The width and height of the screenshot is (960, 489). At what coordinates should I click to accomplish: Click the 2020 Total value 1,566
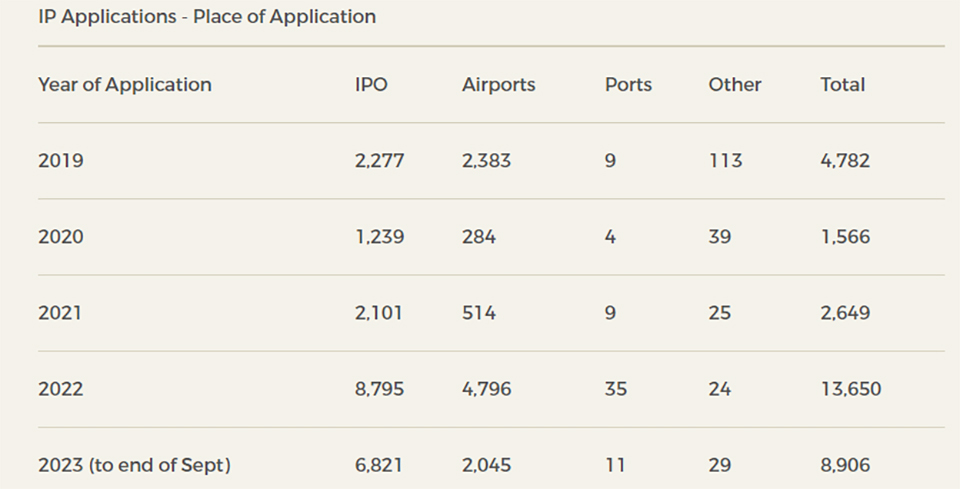845,237
